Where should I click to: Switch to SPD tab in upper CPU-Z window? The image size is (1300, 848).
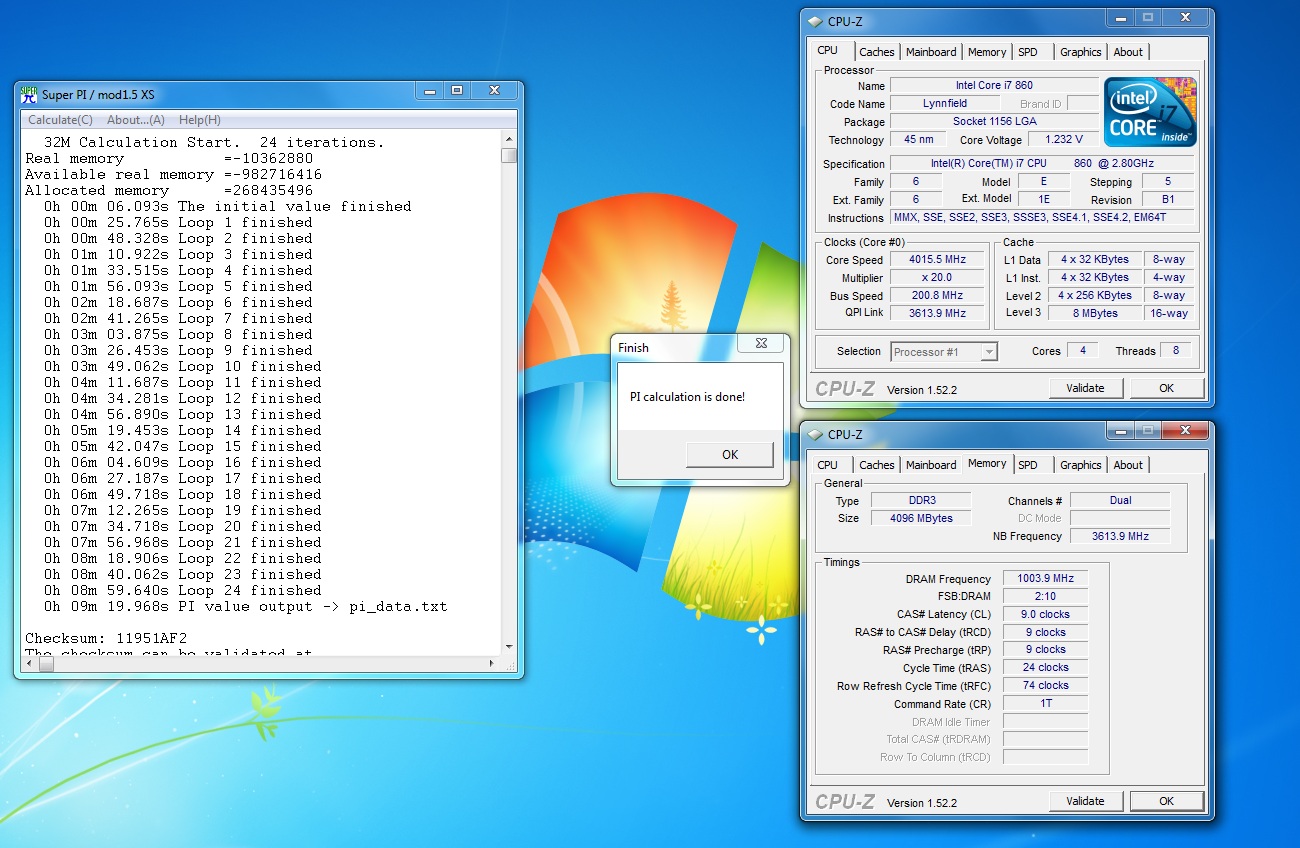(1028, 52)
